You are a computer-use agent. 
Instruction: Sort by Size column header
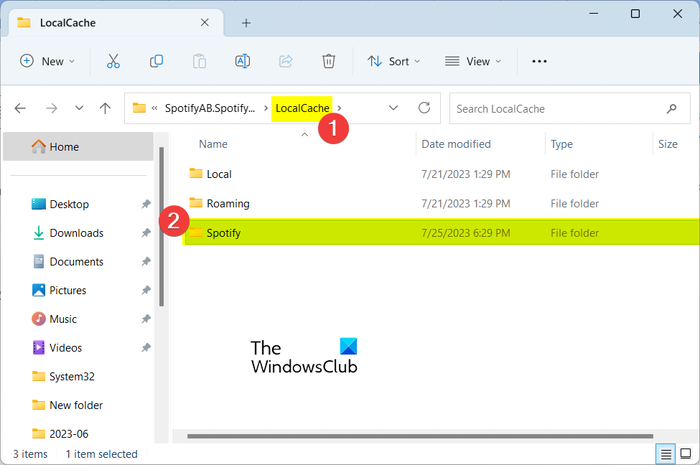pyautogui.click(x=667, y=144)
